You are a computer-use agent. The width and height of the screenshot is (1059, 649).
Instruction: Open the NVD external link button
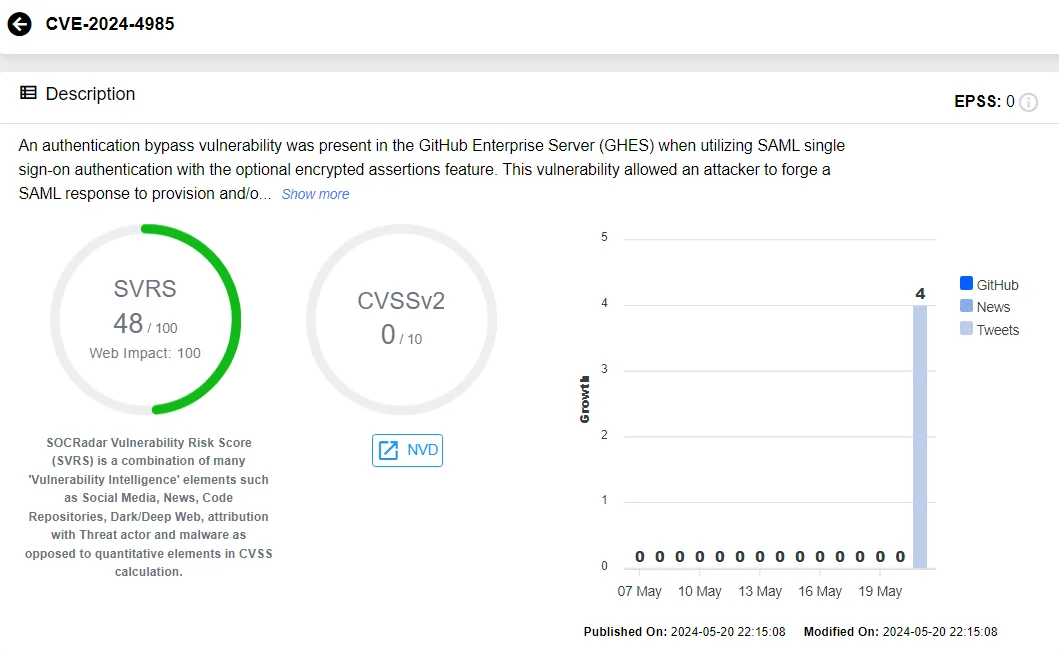407,450
